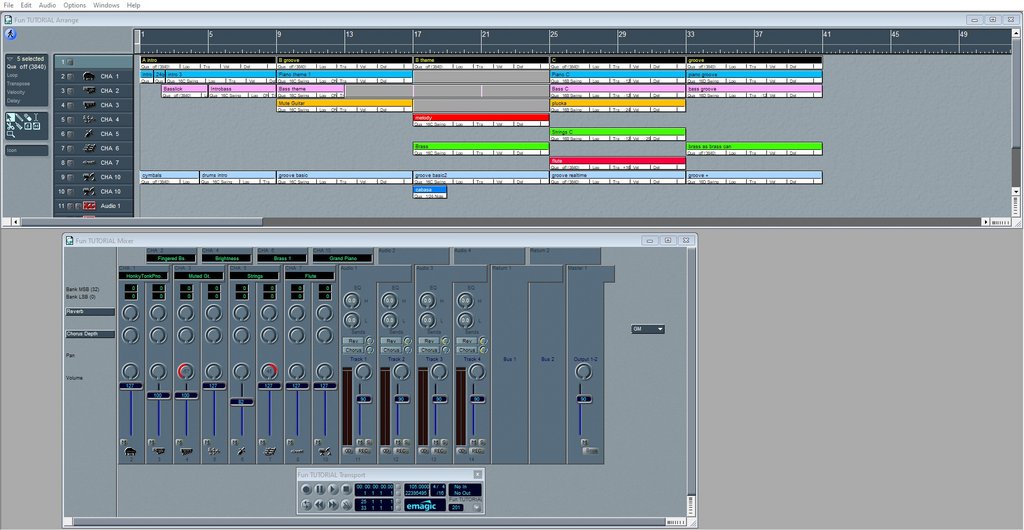Image resolution: width=1024 pixels, height=530 pixels.
Task: Open the dropdown arrow in Transport panel
Action: pos(477,507)
